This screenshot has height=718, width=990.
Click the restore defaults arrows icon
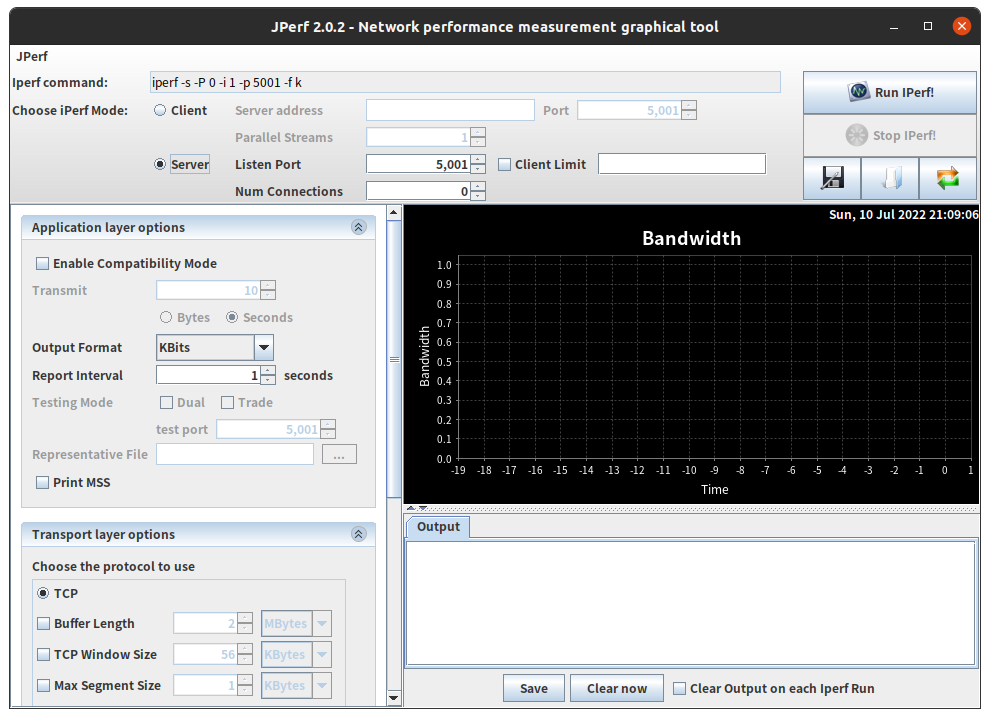948,178
